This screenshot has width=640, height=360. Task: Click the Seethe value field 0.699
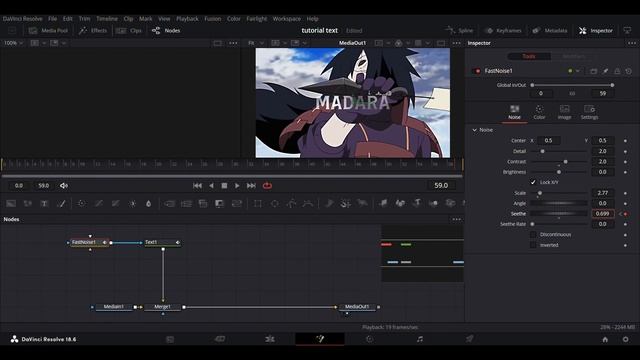[603, 214]
